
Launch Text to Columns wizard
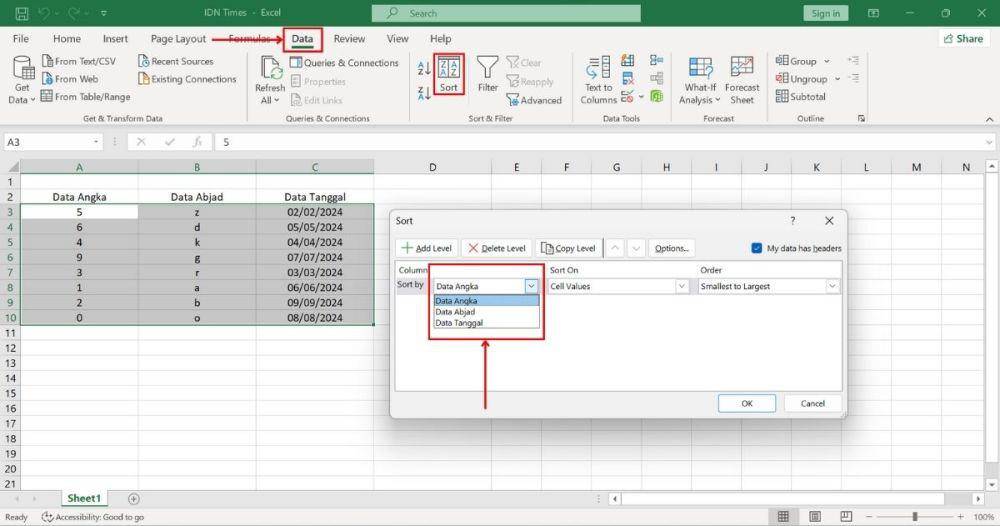coord(598,80)
